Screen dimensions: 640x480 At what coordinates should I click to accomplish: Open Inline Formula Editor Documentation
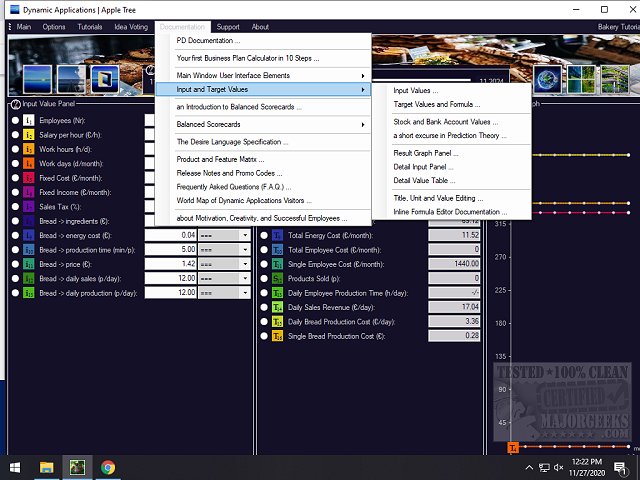click(450, 212)
